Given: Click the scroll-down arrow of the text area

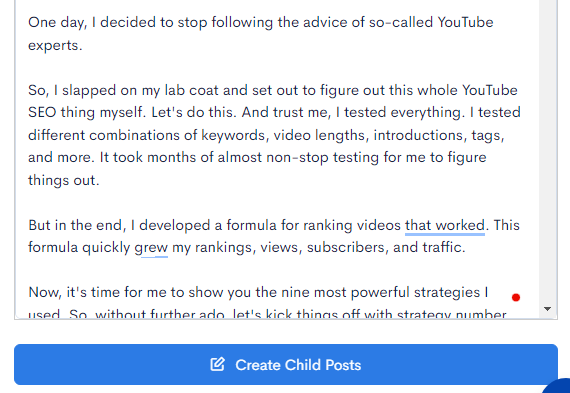Looking at the screenshot, I should pos(547,309).
